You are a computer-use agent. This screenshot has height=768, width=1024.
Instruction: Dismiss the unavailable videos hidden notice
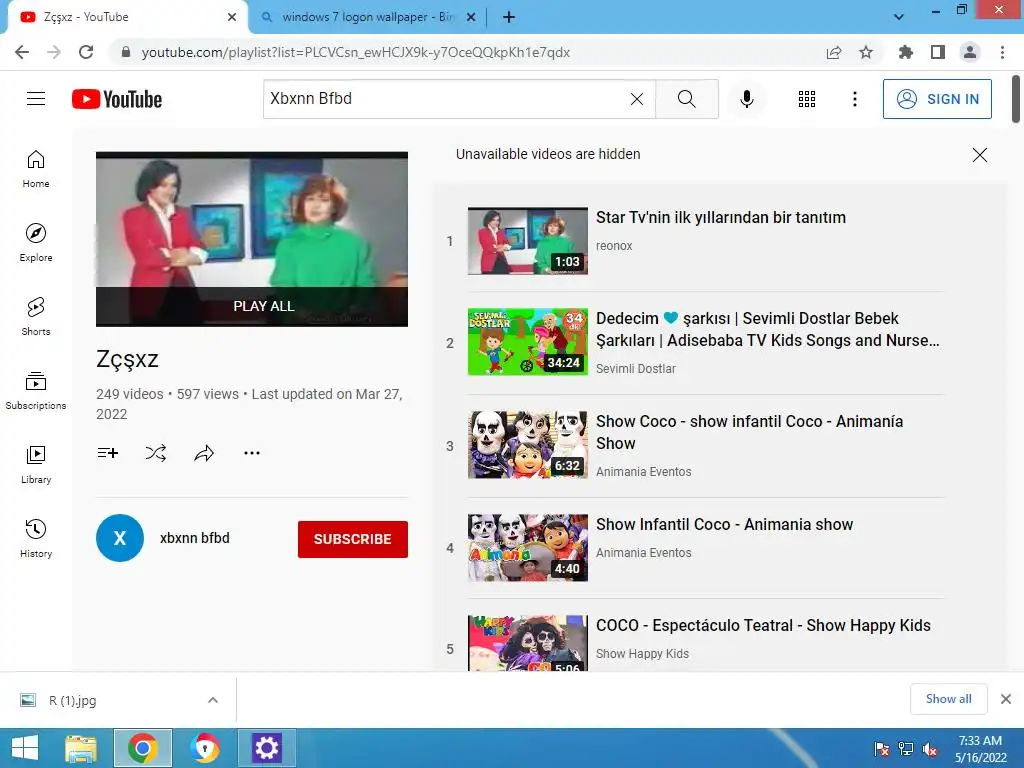980,155
